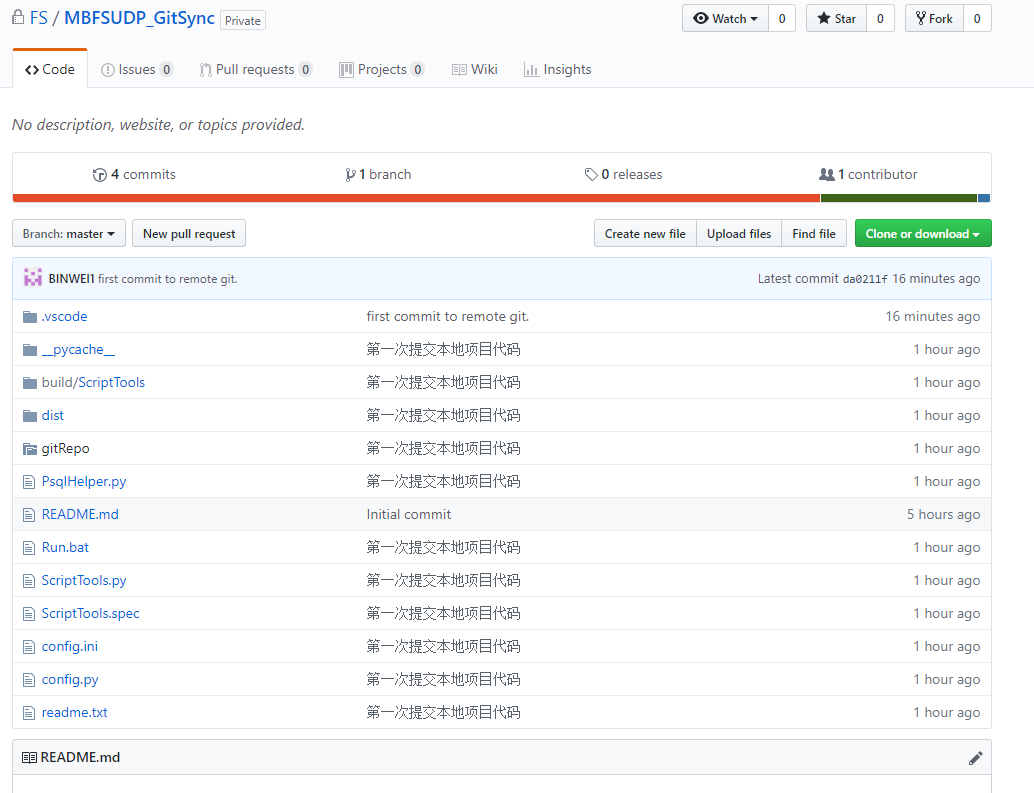
Task: Click Create new file button
Action: [645, 233]
